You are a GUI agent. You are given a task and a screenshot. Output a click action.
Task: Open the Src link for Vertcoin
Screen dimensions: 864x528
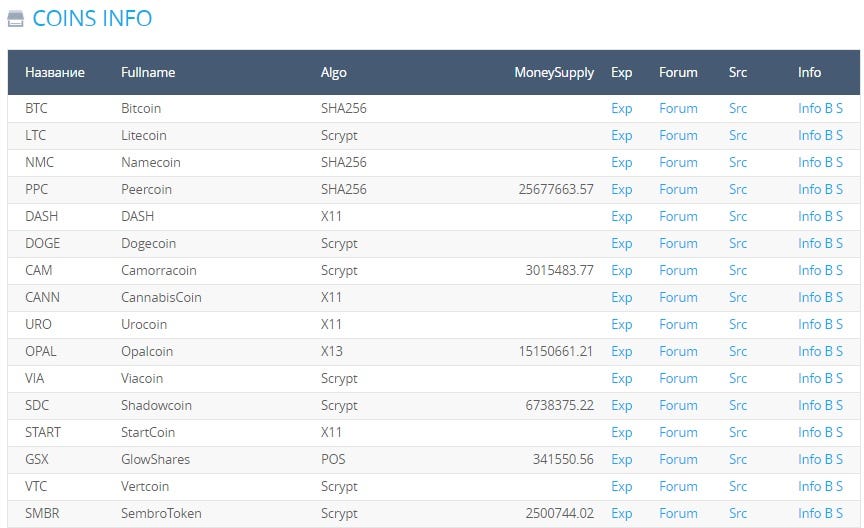point(737,487)
